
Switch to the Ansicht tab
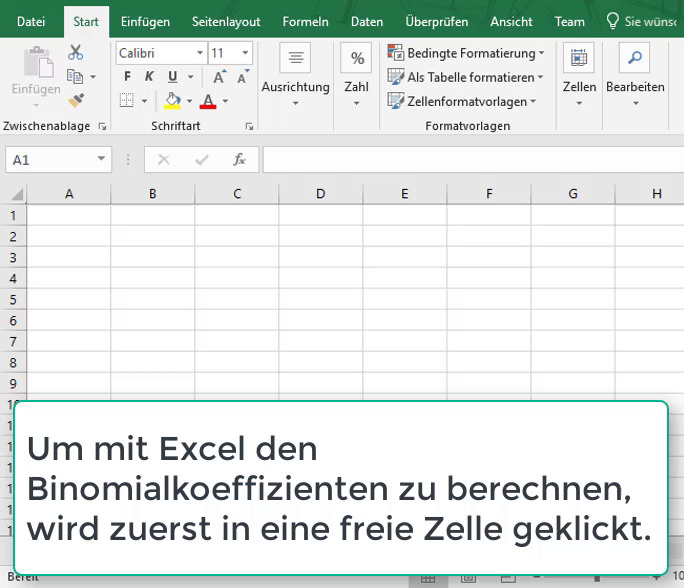[511, 21]
